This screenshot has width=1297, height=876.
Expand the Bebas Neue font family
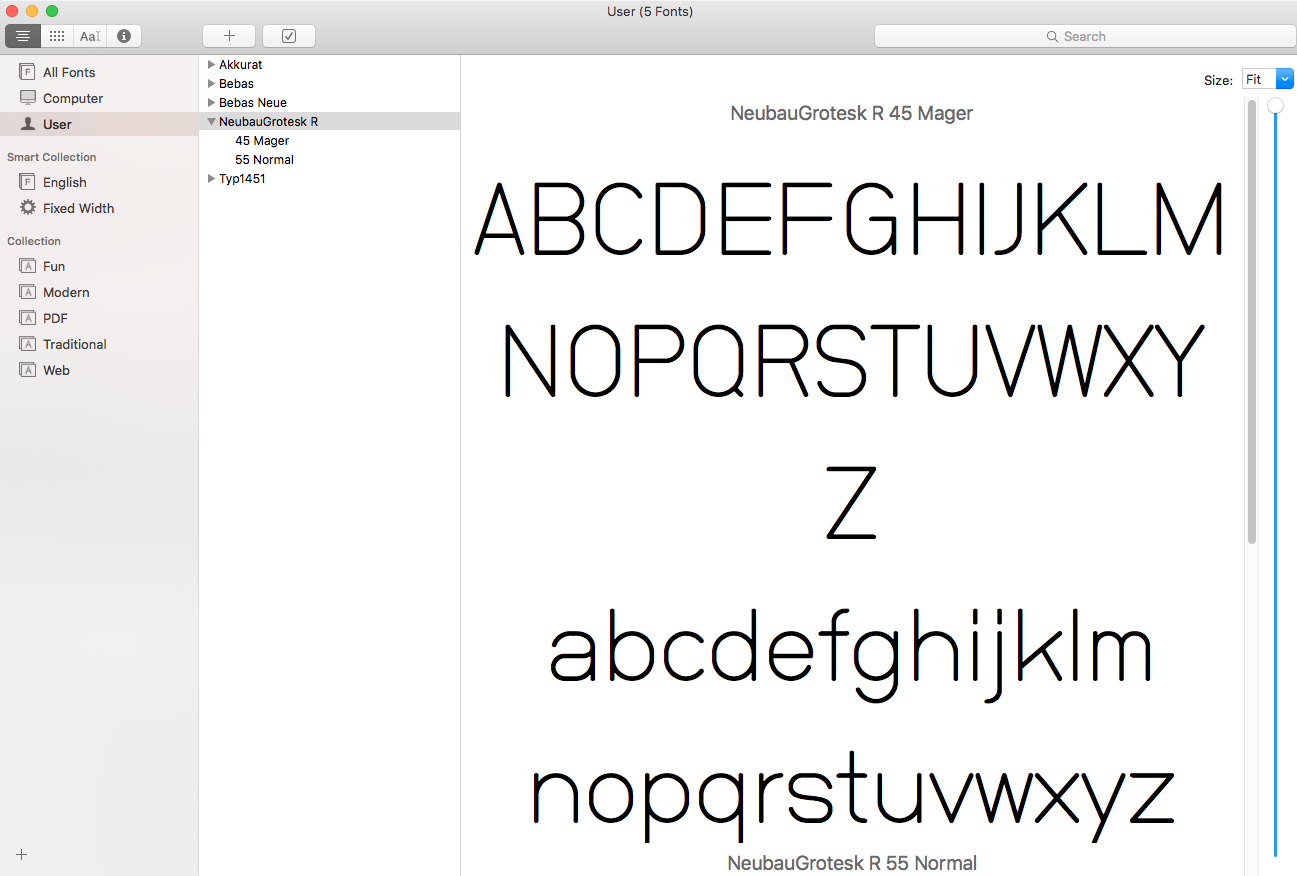pos(211,103)
